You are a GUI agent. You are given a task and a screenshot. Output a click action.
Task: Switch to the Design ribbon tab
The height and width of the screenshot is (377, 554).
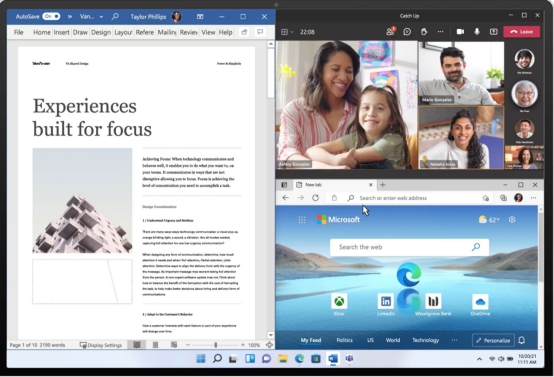click(101, 32)
